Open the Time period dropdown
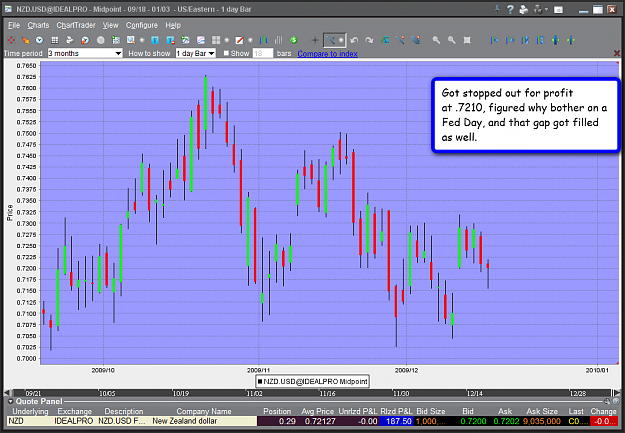Viewport: 625px width, 433px height. tap(85, 53)
